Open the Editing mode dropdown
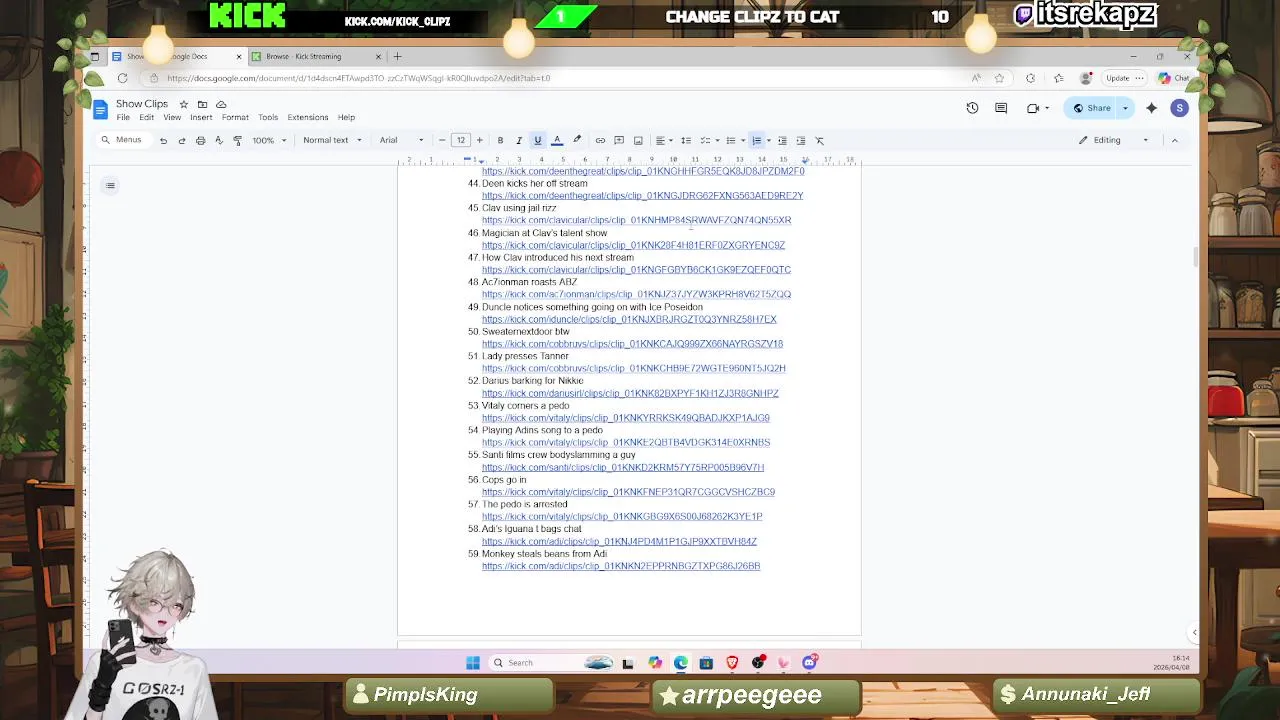 tap(1113, 140)
